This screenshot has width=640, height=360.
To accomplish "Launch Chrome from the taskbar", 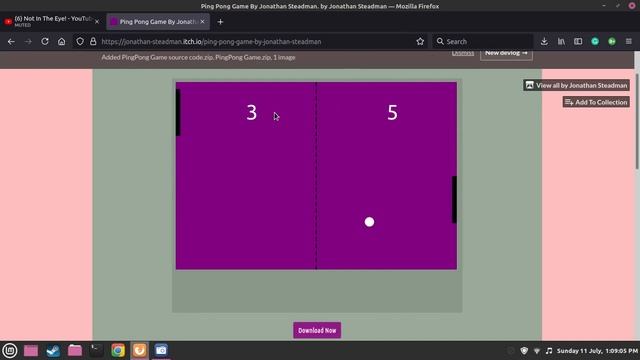I will click(x=118, y=350).
